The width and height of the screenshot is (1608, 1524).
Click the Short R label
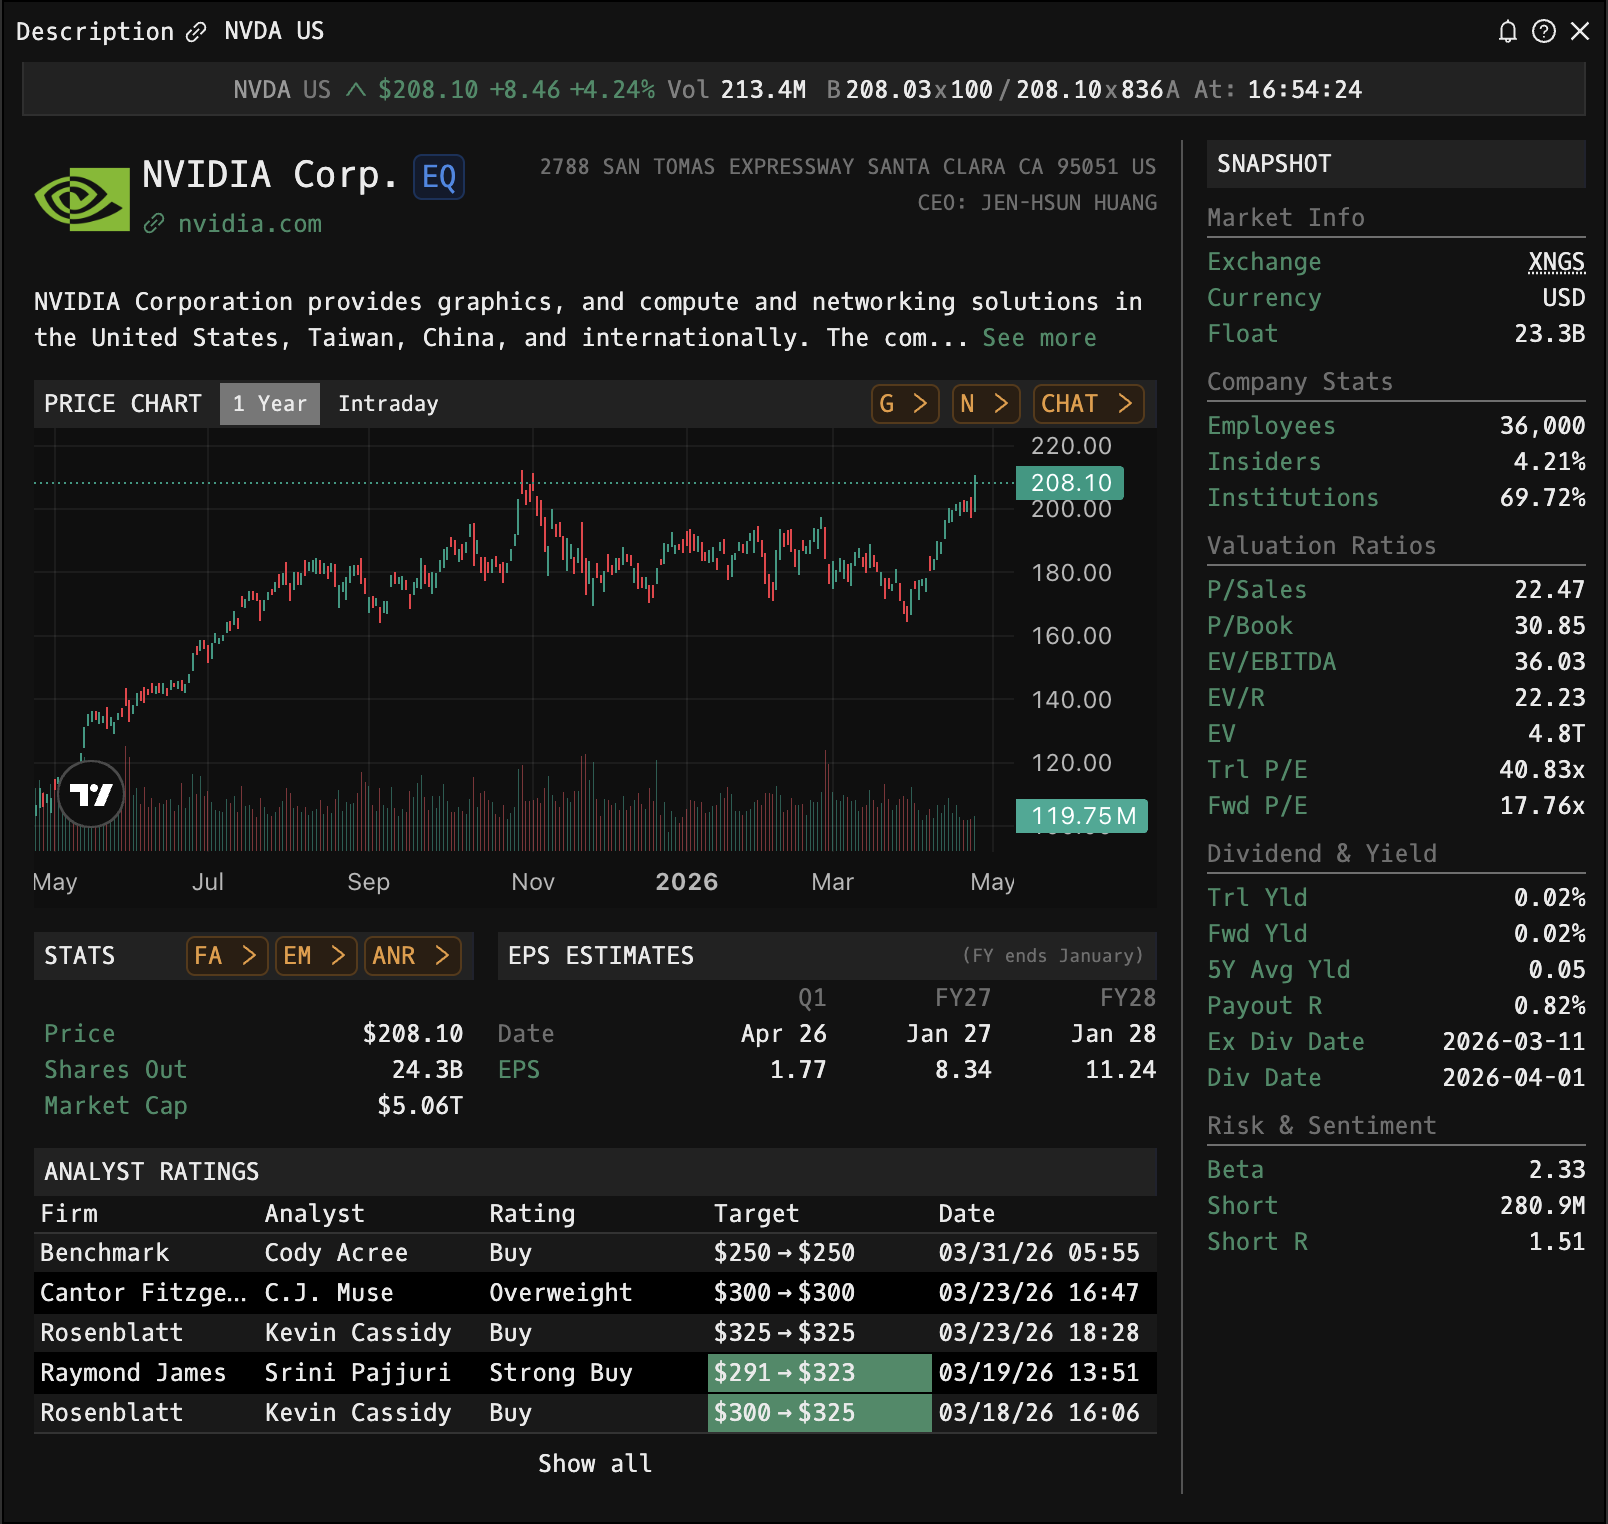click(1258, 1242)
